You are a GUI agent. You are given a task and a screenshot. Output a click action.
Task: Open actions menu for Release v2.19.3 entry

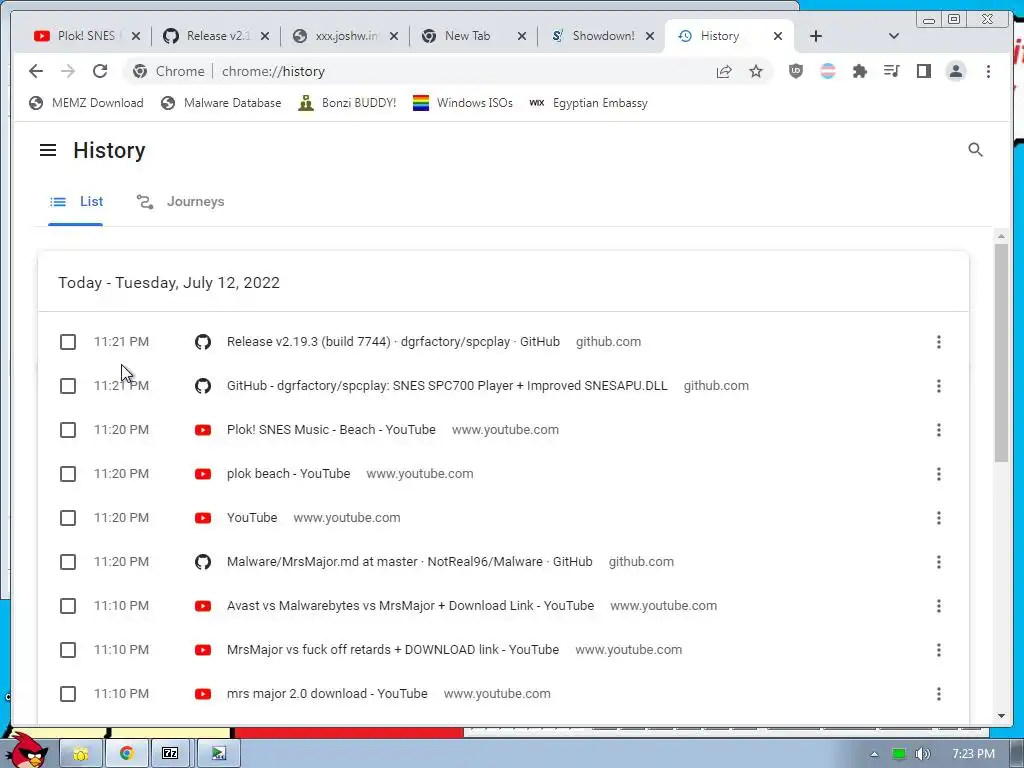[x=938, y=342]
